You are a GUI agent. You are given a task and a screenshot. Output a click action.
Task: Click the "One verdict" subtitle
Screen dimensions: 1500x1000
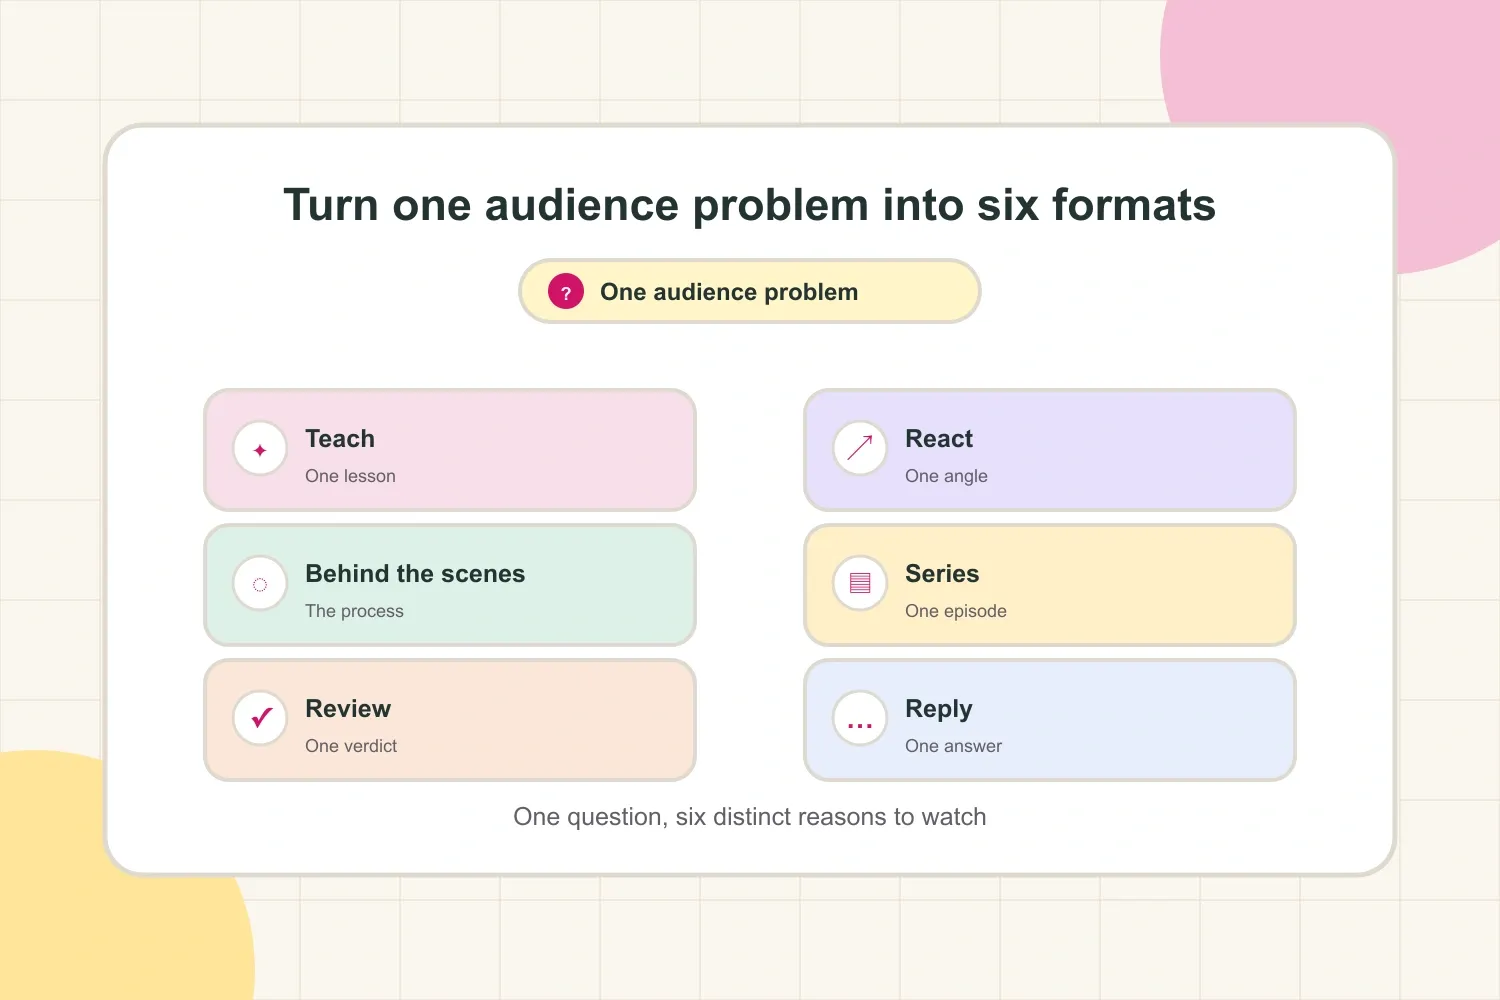tap(351, 746)
